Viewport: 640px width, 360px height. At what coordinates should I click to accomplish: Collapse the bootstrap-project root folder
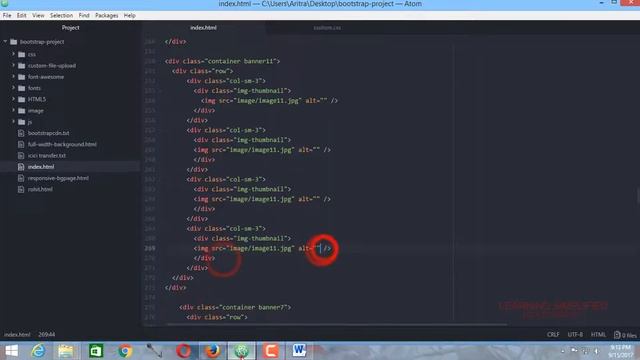pyautogui.click(x=5, y=42)
